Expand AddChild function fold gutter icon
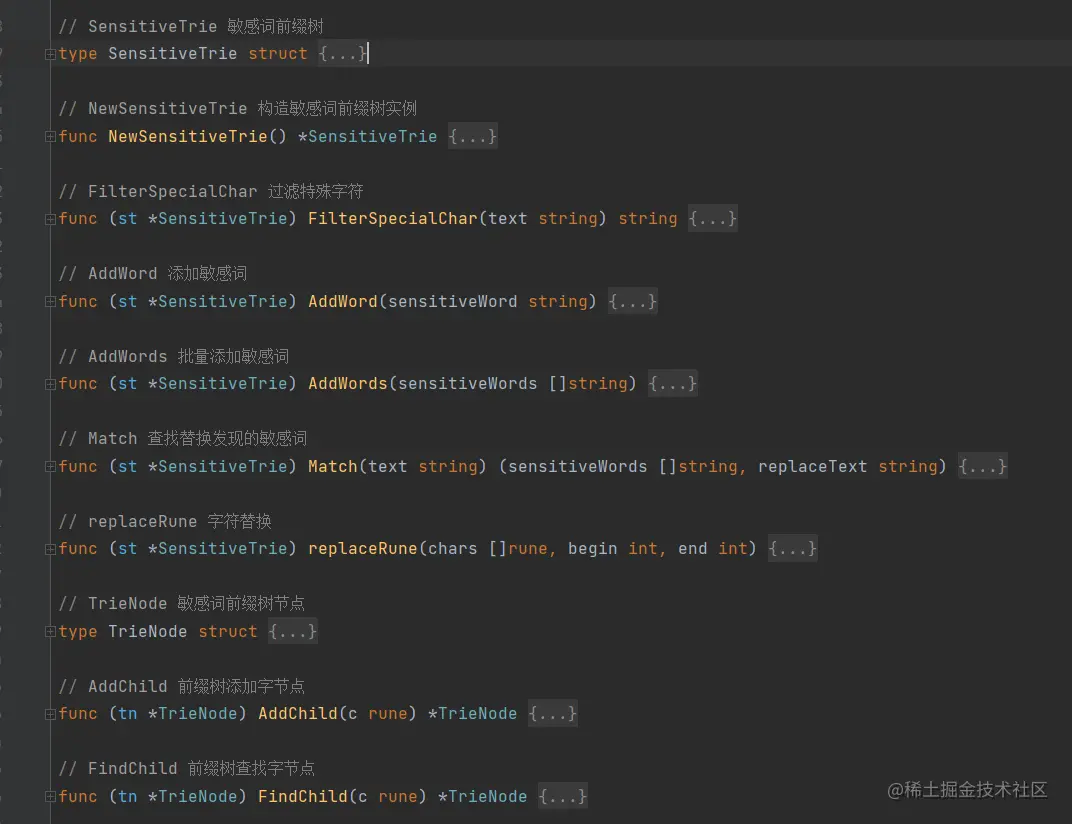 50,714
